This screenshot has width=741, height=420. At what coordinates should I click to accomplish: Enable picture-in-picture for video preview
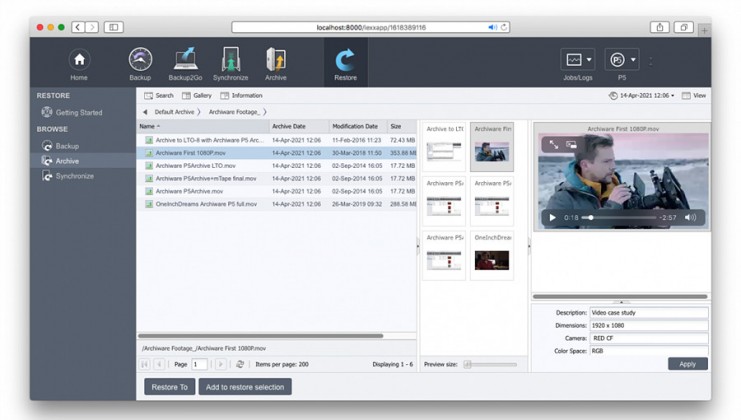(x=571, y=145)
